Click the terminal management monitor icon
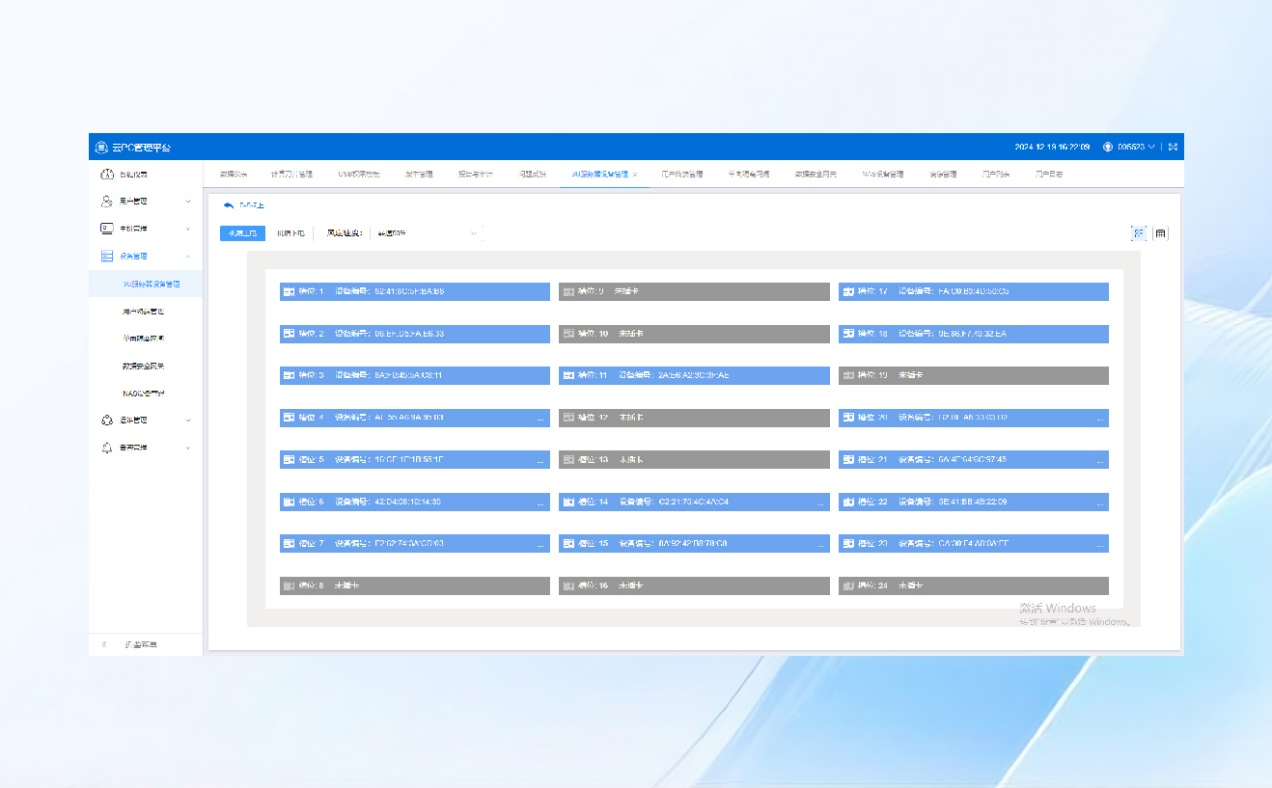 pos(107,229)
